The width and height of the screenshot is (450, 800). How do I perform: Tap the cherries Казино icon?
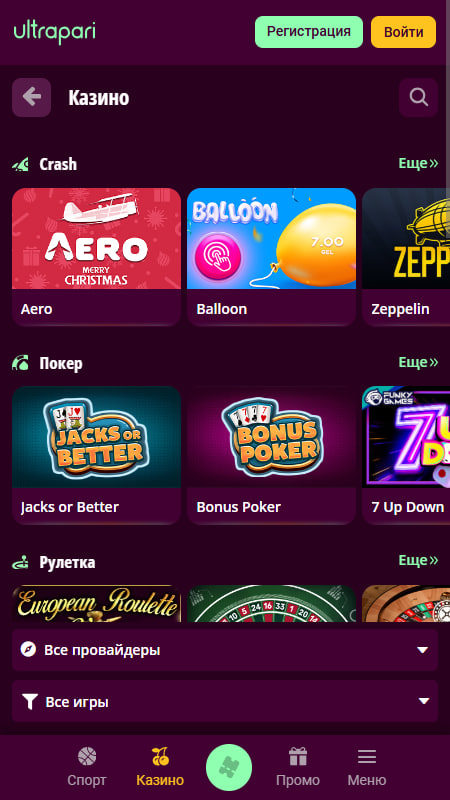160,757
